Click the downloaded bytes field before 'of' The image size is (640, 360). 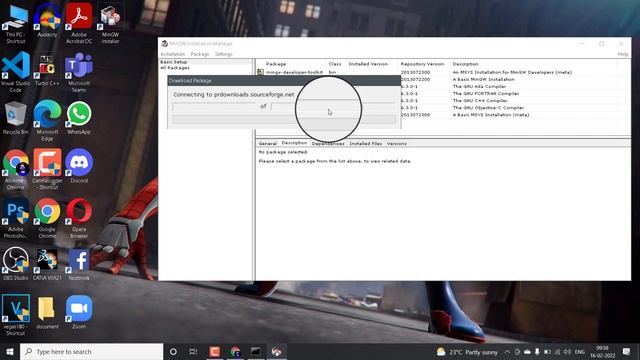214,107
